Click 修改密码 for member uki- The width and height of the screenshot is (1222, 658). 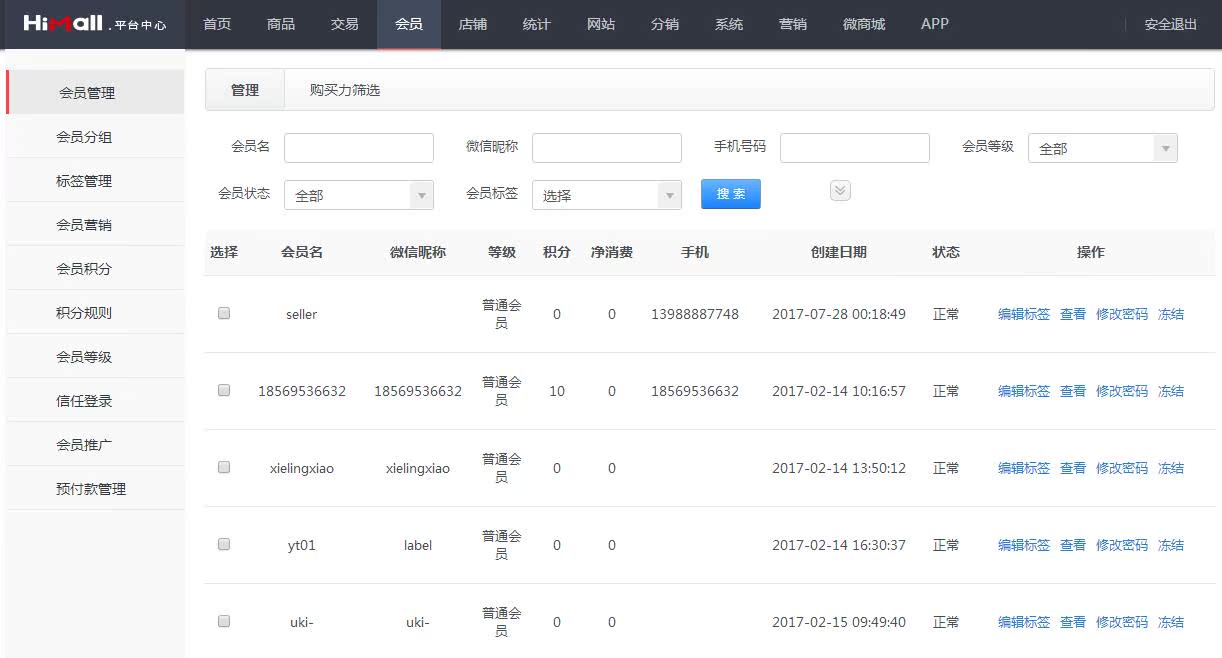coord(1122,622)
